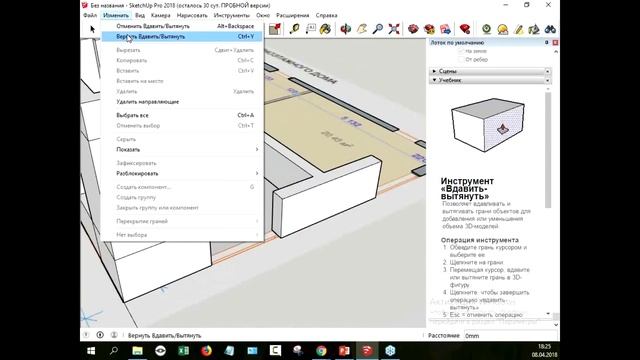Image resolution: width=640 pixels, height=360 pixels.
Task: Select the Orbit tool
Action: [346, 29]
